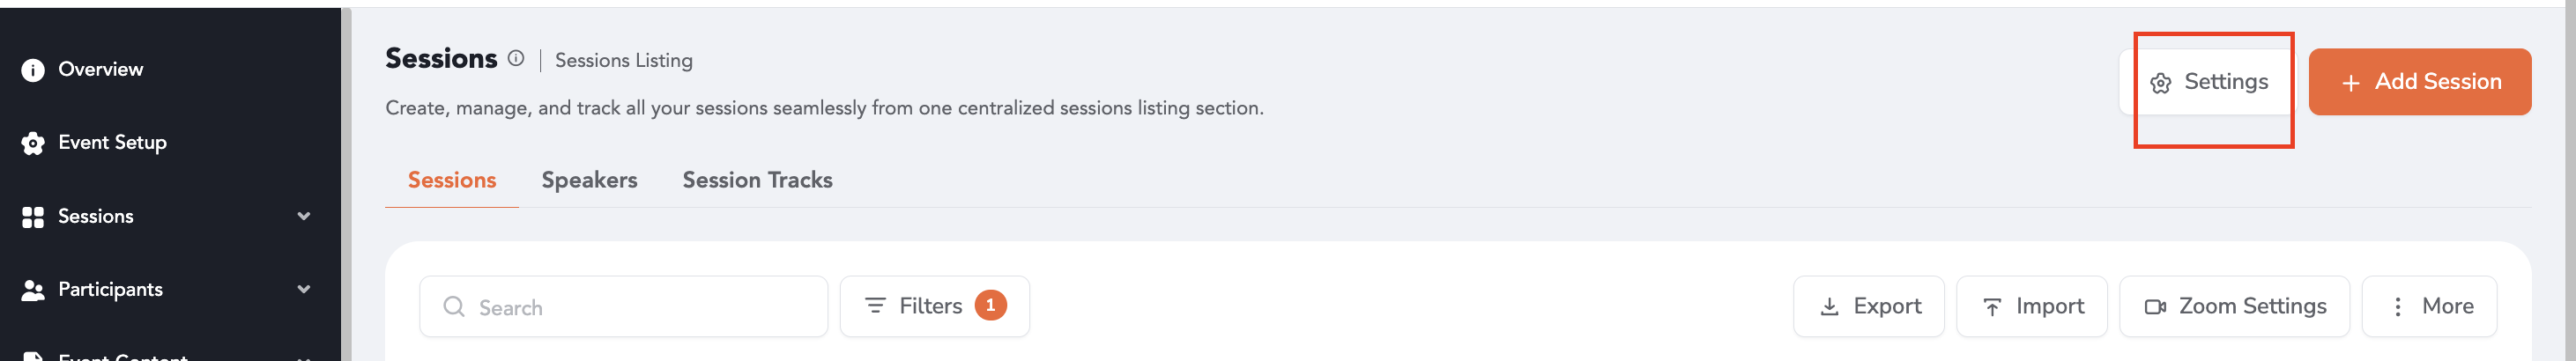Image resolution: width=2576 pixels, height=361 pixels.
Task: Click the Add Session button
Action: tap(2419, 82)
